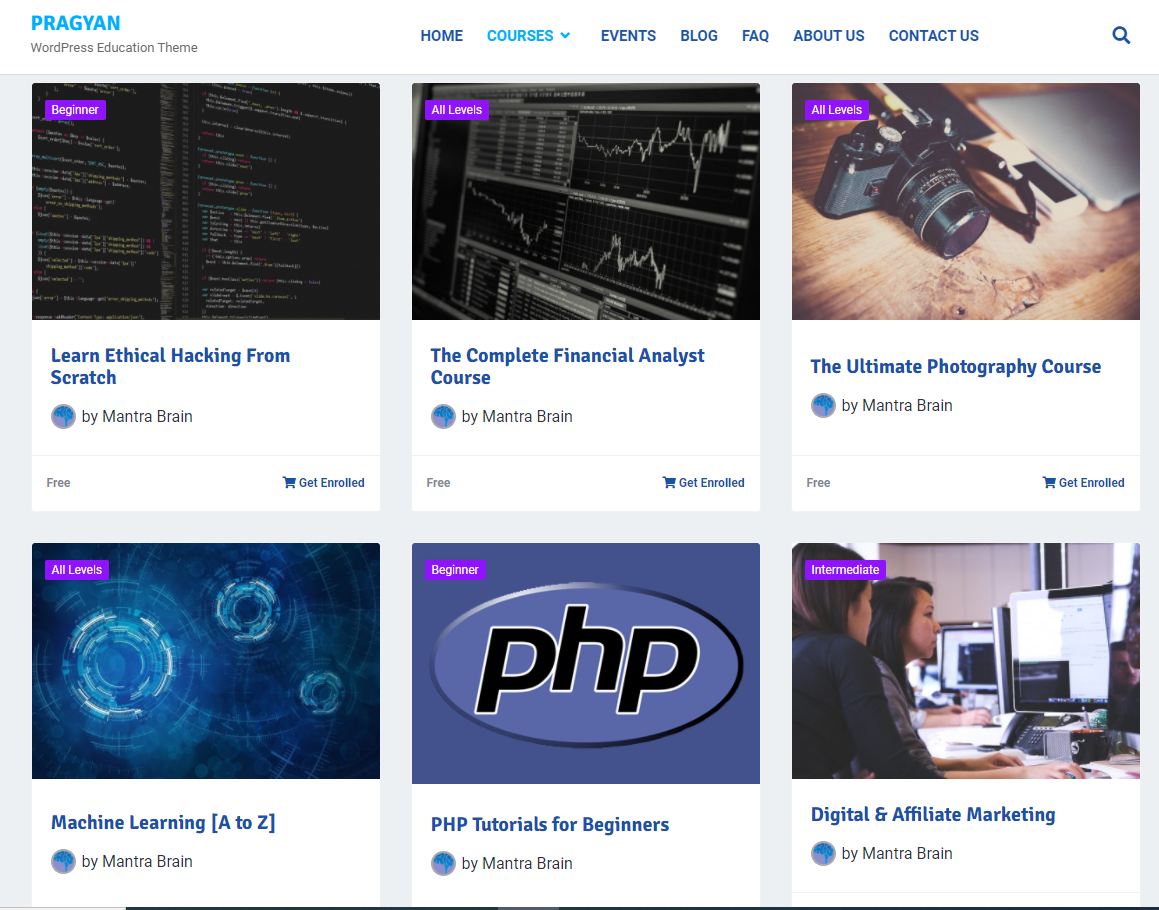Click author avatar on Ethical Hacking card
Viewport: 1159px width, 910px height.
coord(63,416)
